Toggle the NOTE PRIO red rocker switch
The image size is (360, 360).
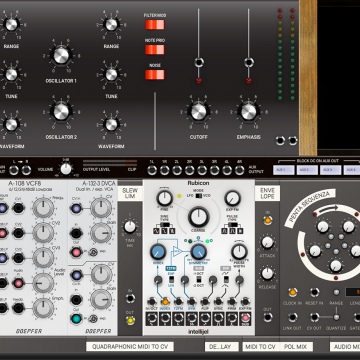155,49
